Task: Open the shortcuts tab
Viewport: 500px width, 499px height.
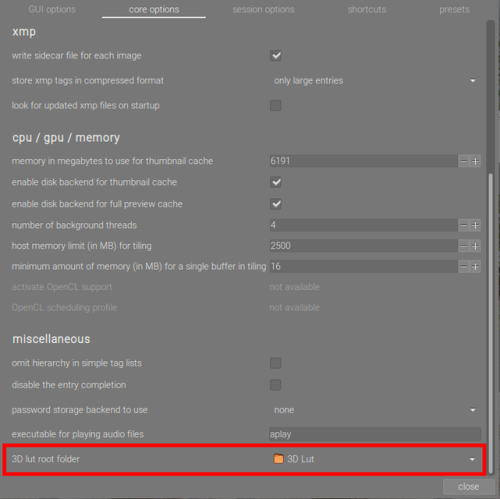Action: click(367, 9)
